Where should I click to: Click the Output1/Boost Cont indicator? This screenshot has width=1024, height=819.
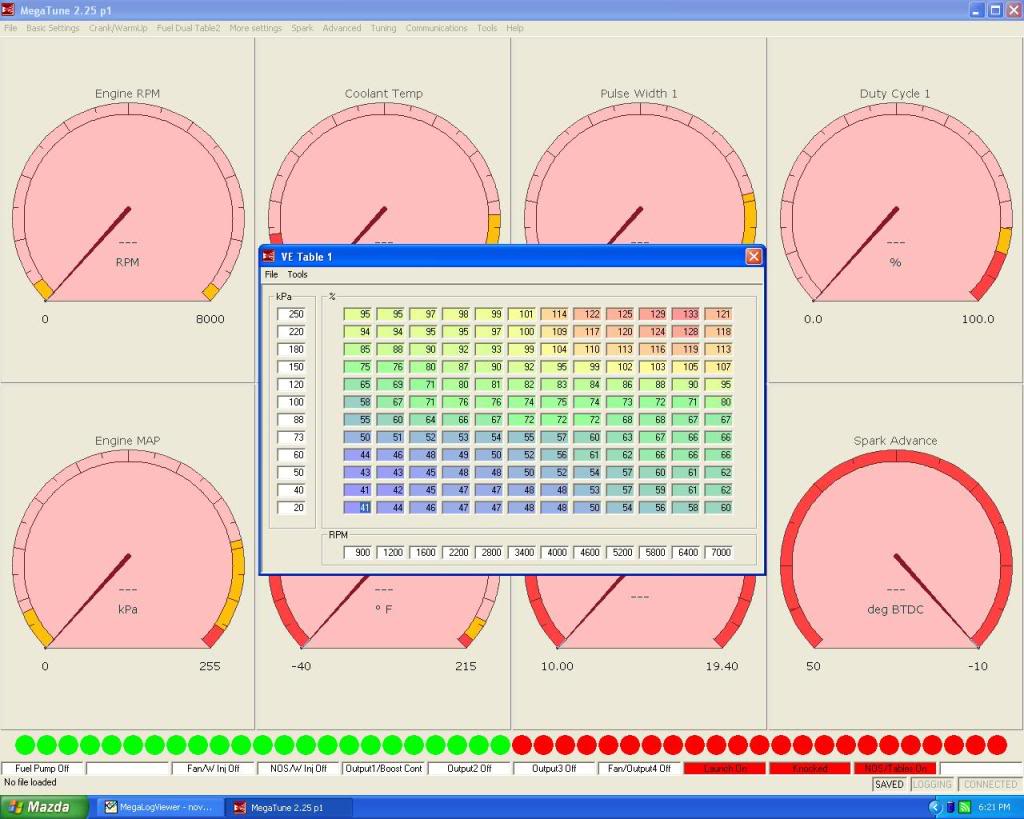[384, 769]
